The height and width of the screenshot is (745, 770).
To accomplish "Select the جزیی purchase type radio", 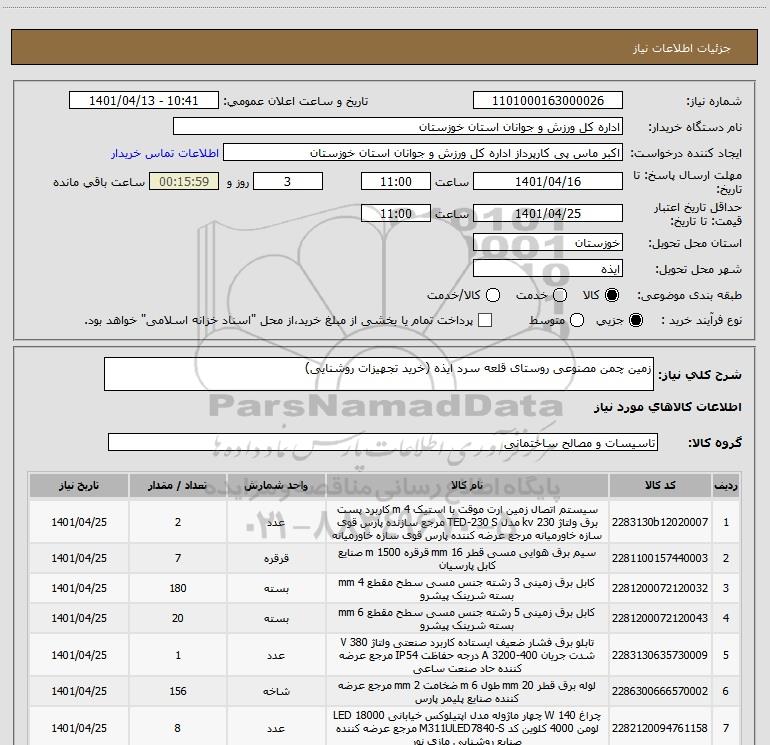I will [636, 321].
